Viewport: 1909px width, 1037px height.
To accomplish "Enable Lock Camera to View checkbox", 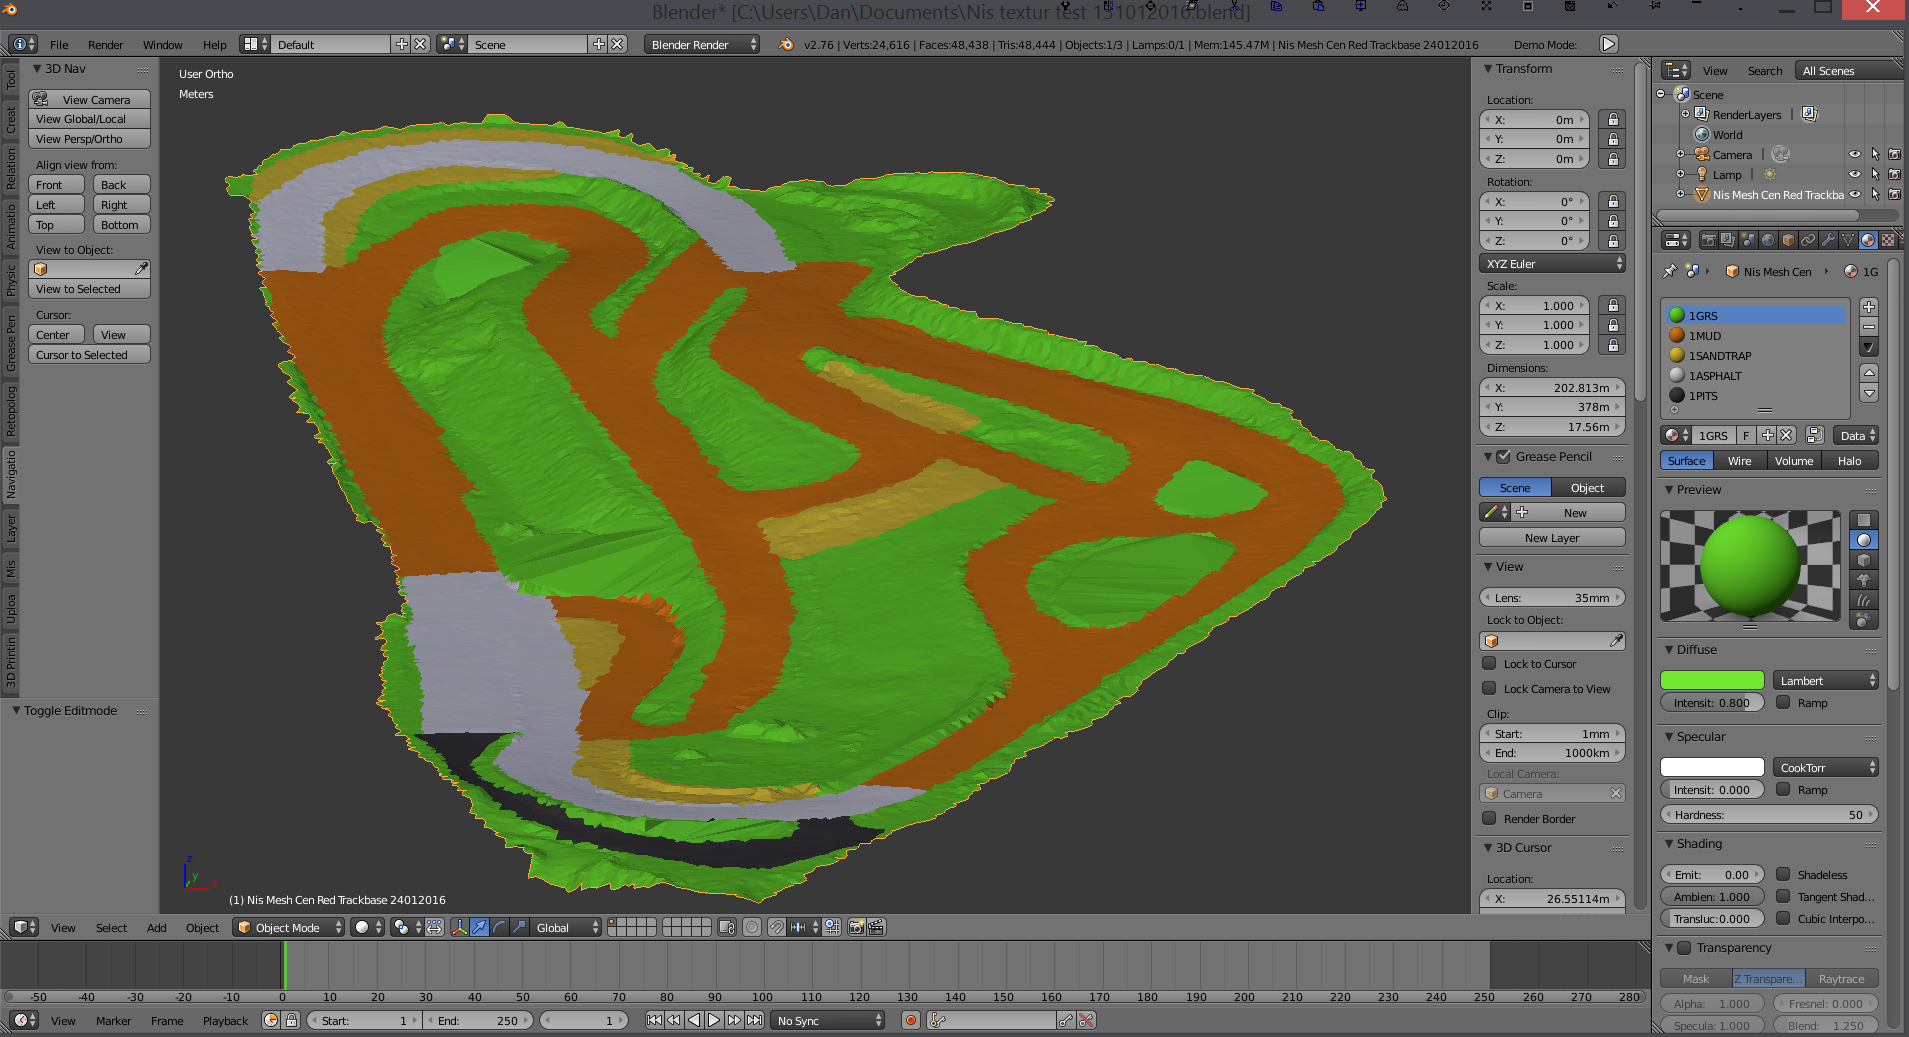I will click(x=1489, y=688).
